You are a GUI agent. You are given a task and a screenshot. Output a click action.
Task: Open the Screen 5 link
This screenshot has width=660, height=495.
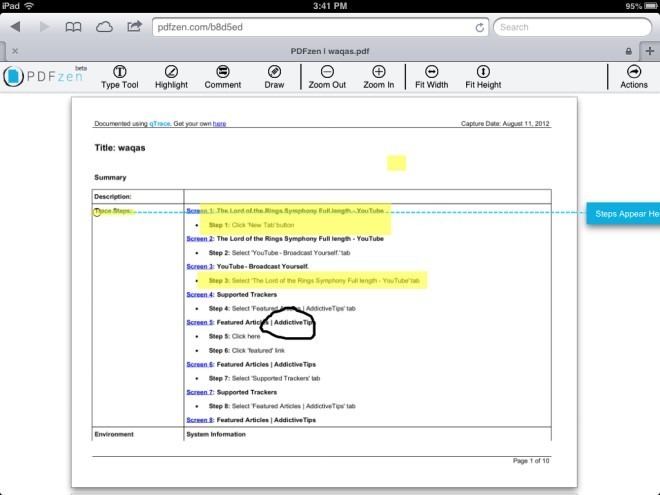coord(200,322)
